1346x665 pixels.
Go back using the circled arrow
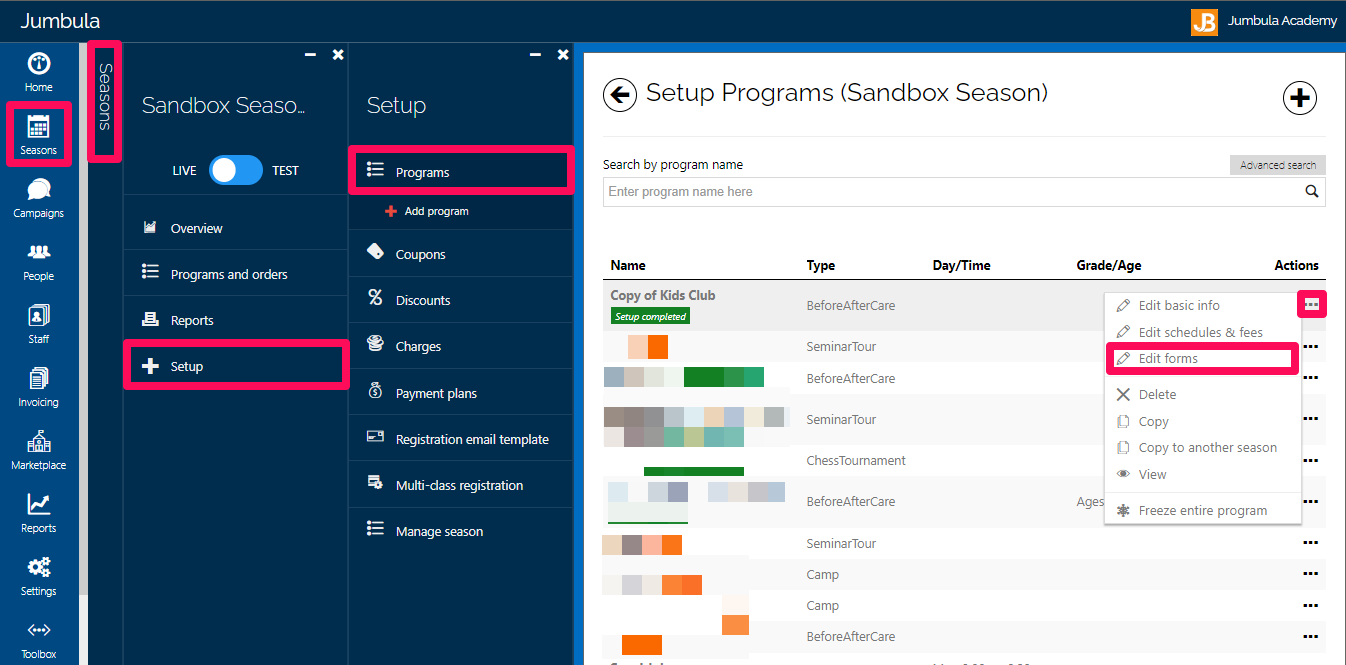tap(620, 95)
